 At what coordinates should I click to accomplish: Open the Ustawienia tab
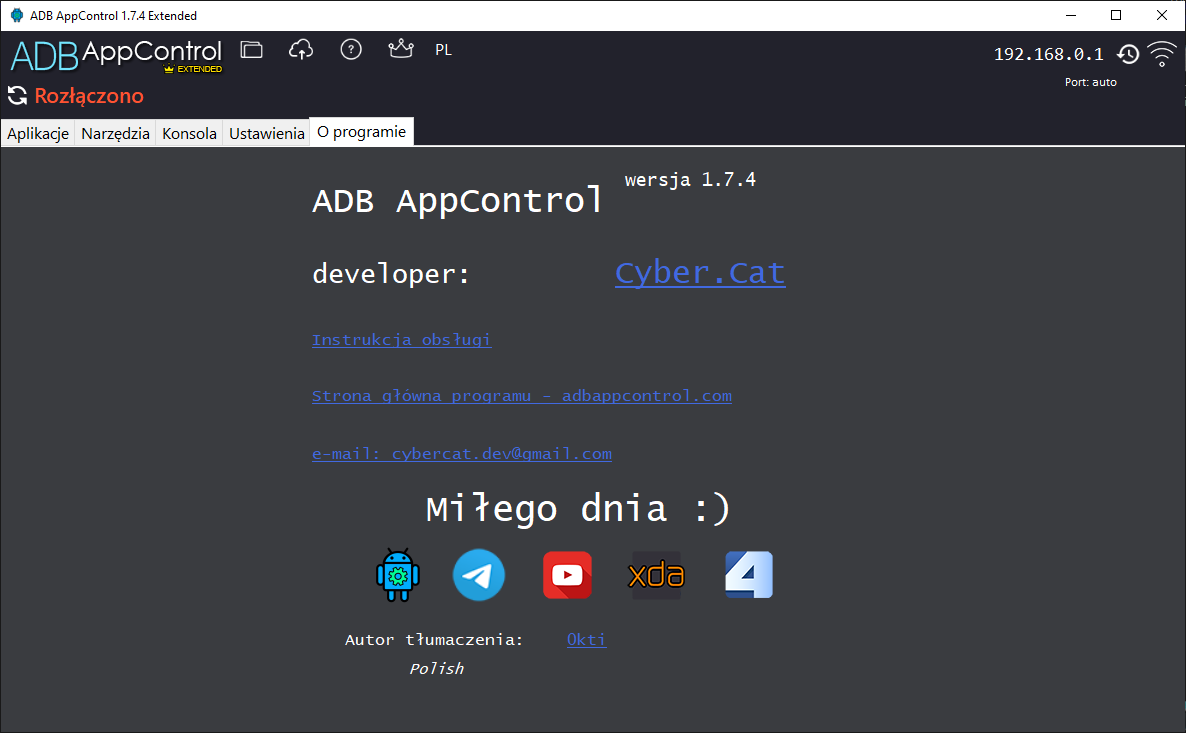point(266,133)
